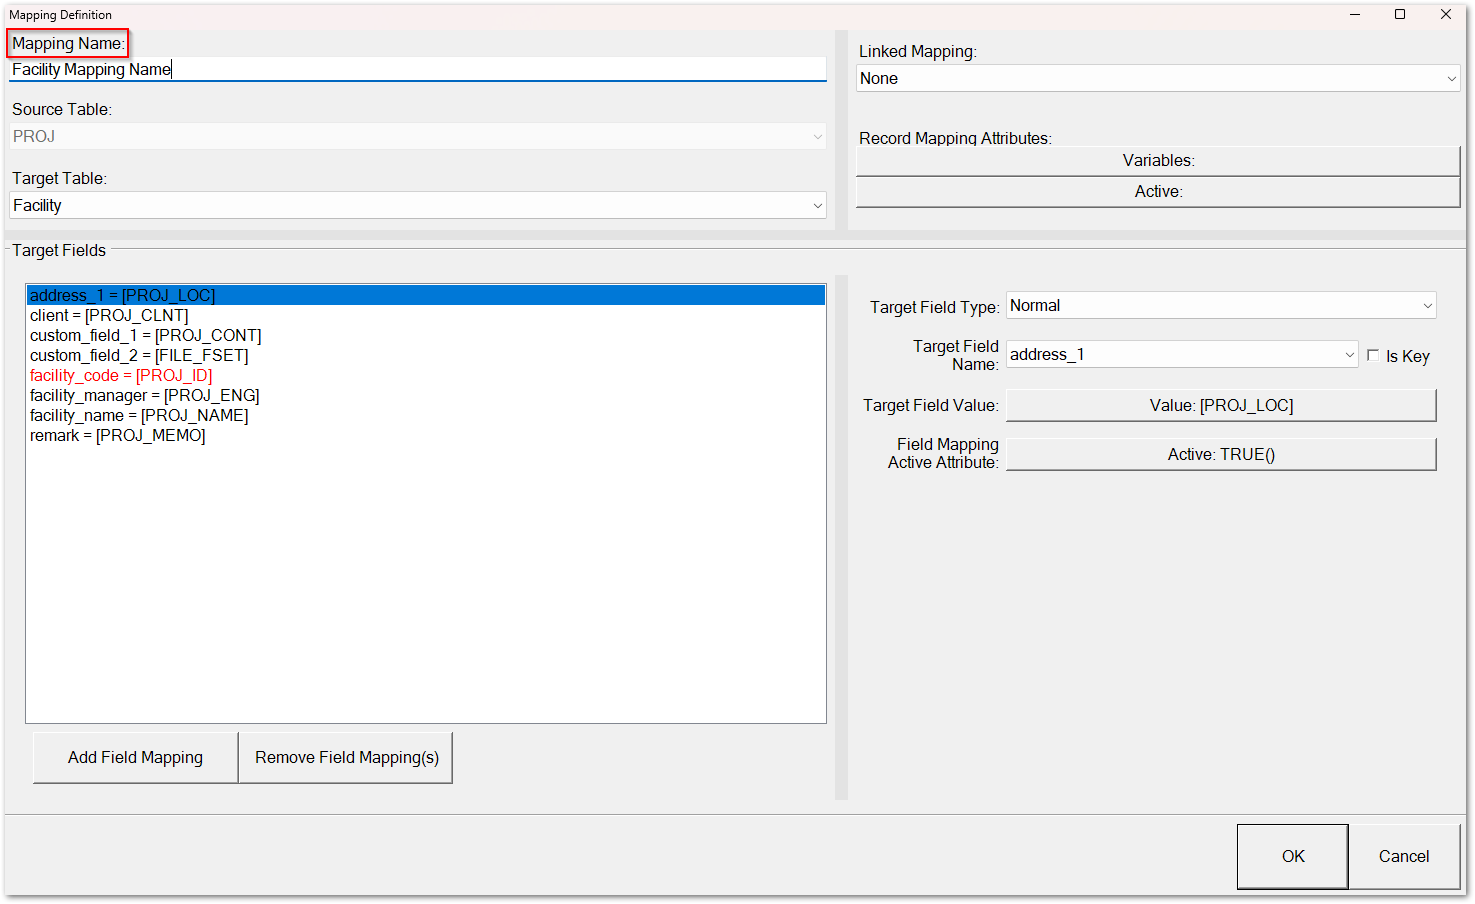Click the Remove Field Mapping(s) button
The width and height of the screenshot is (1475, 904).
345,757
